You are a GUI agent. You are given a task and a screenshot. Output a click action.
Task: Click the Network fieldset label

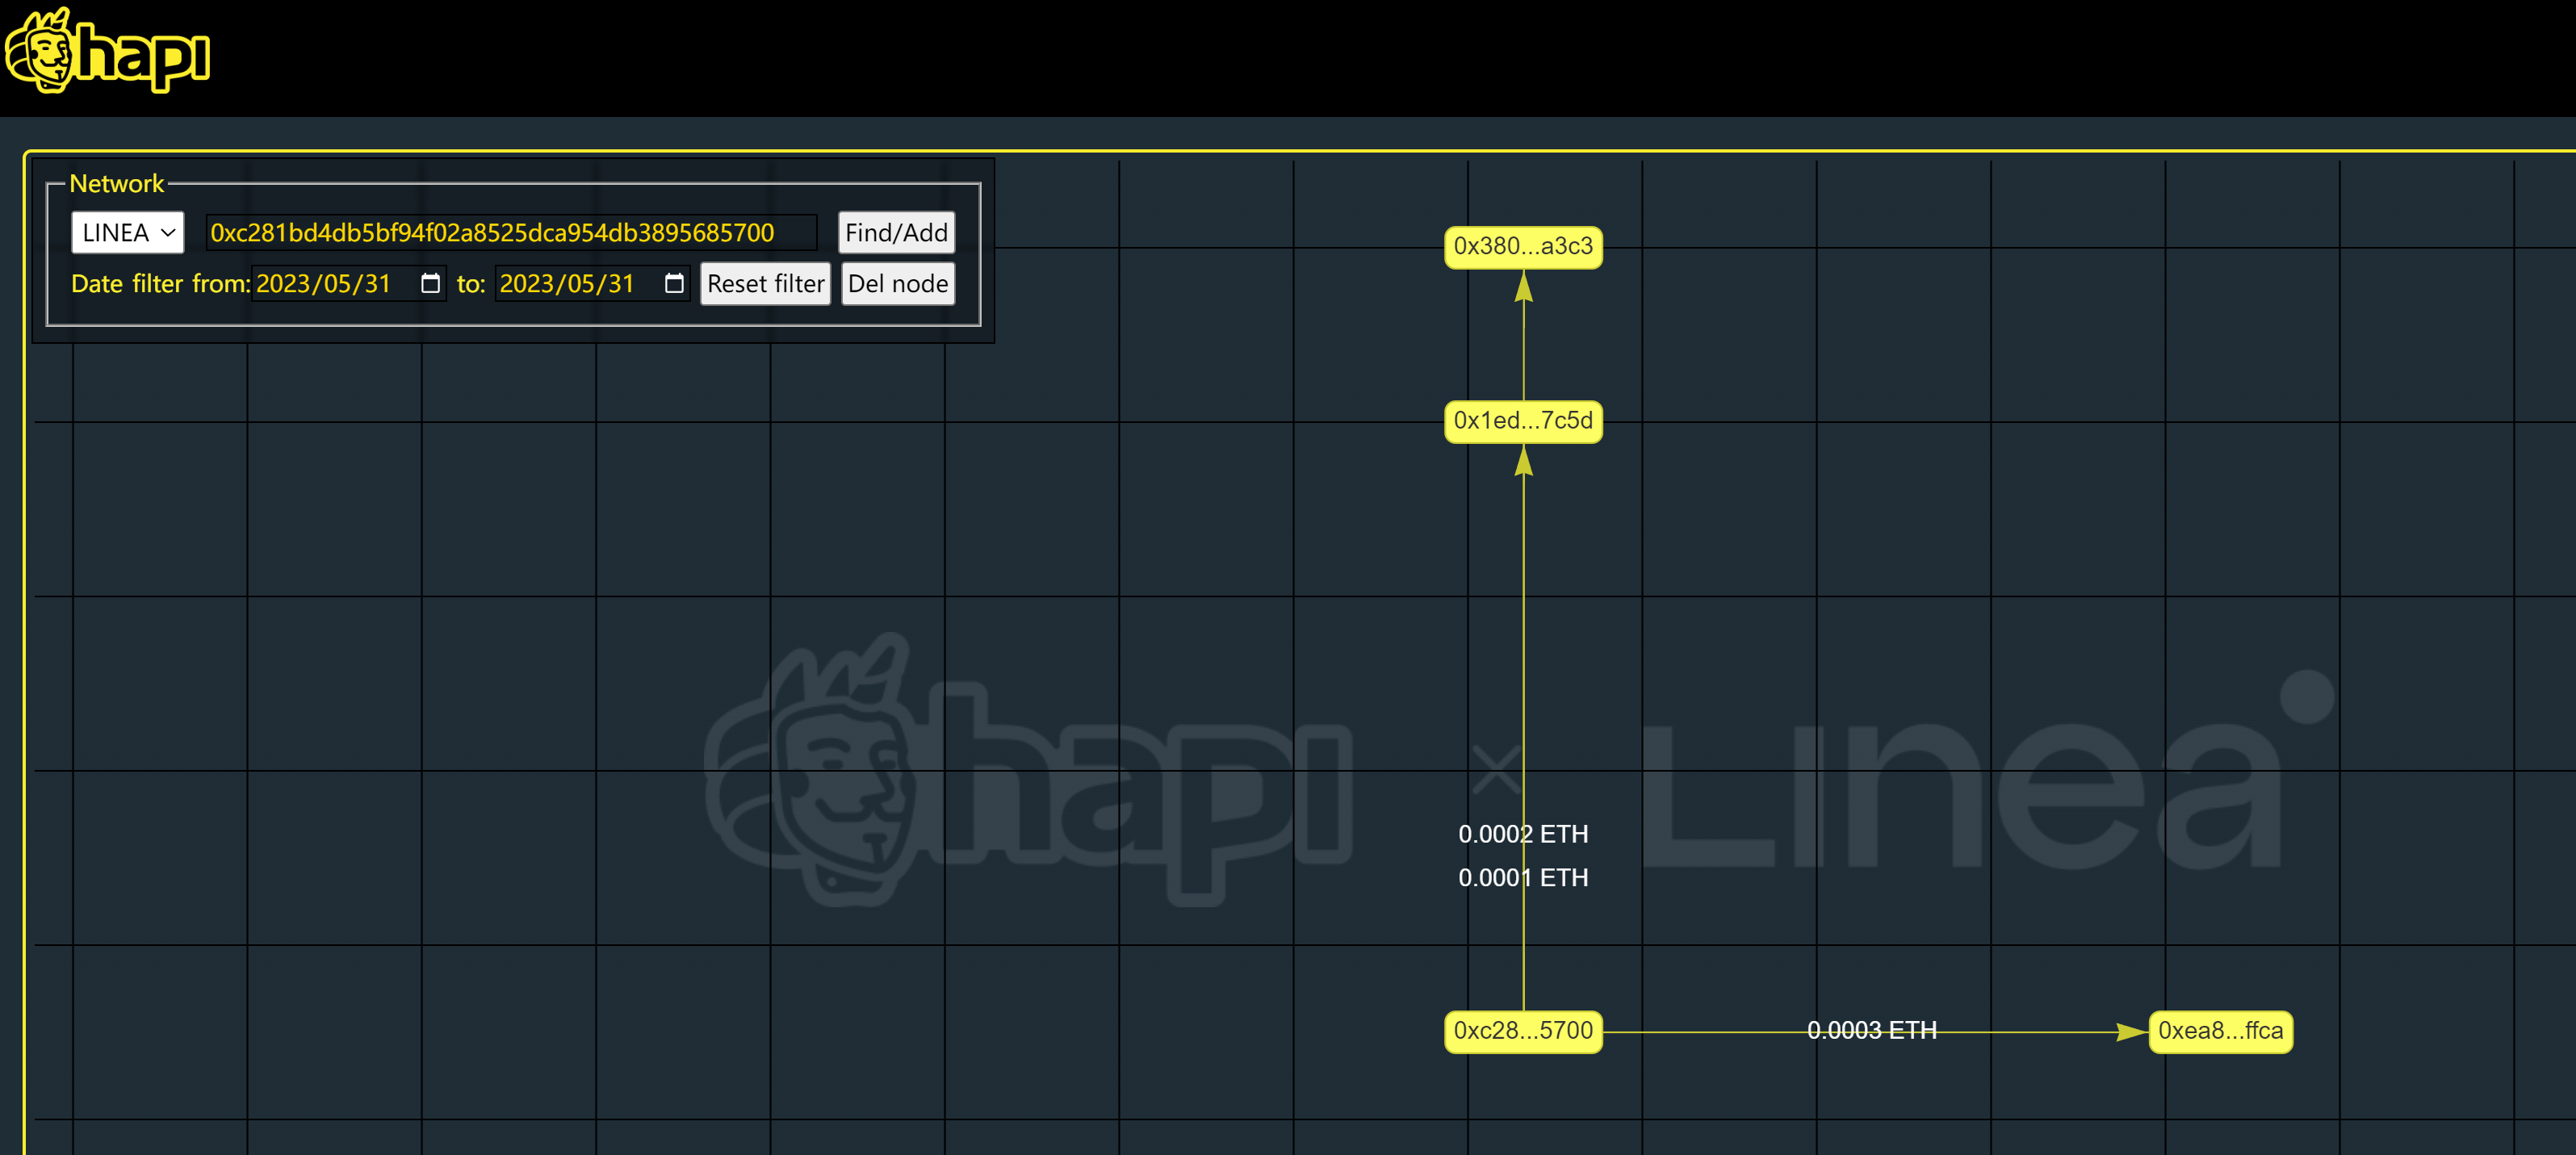pos(116,184)
